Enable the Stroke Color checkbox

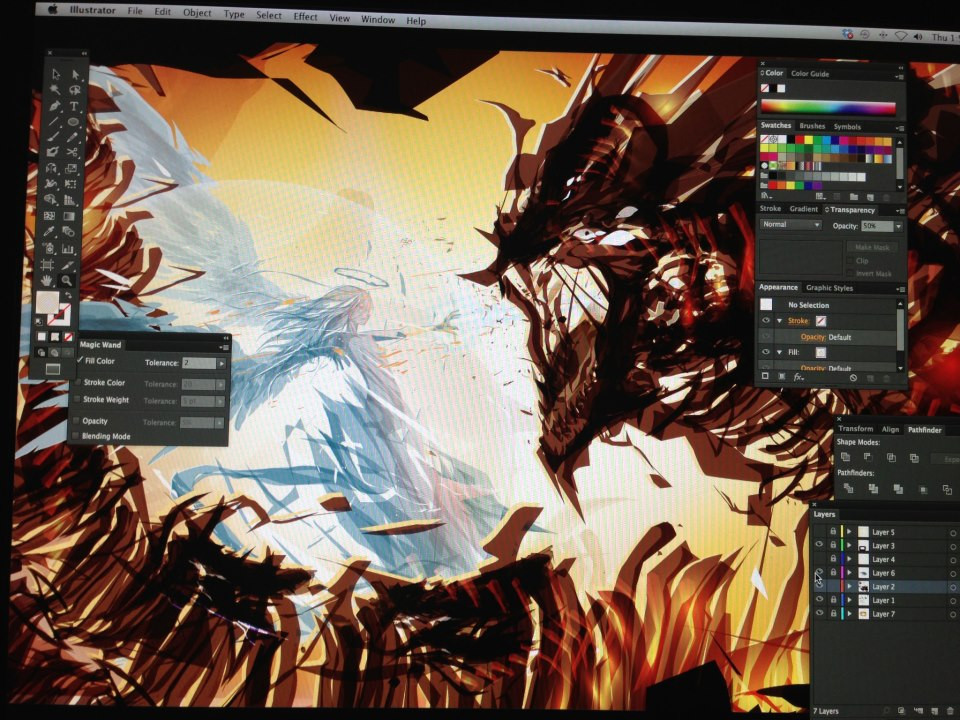78,381
